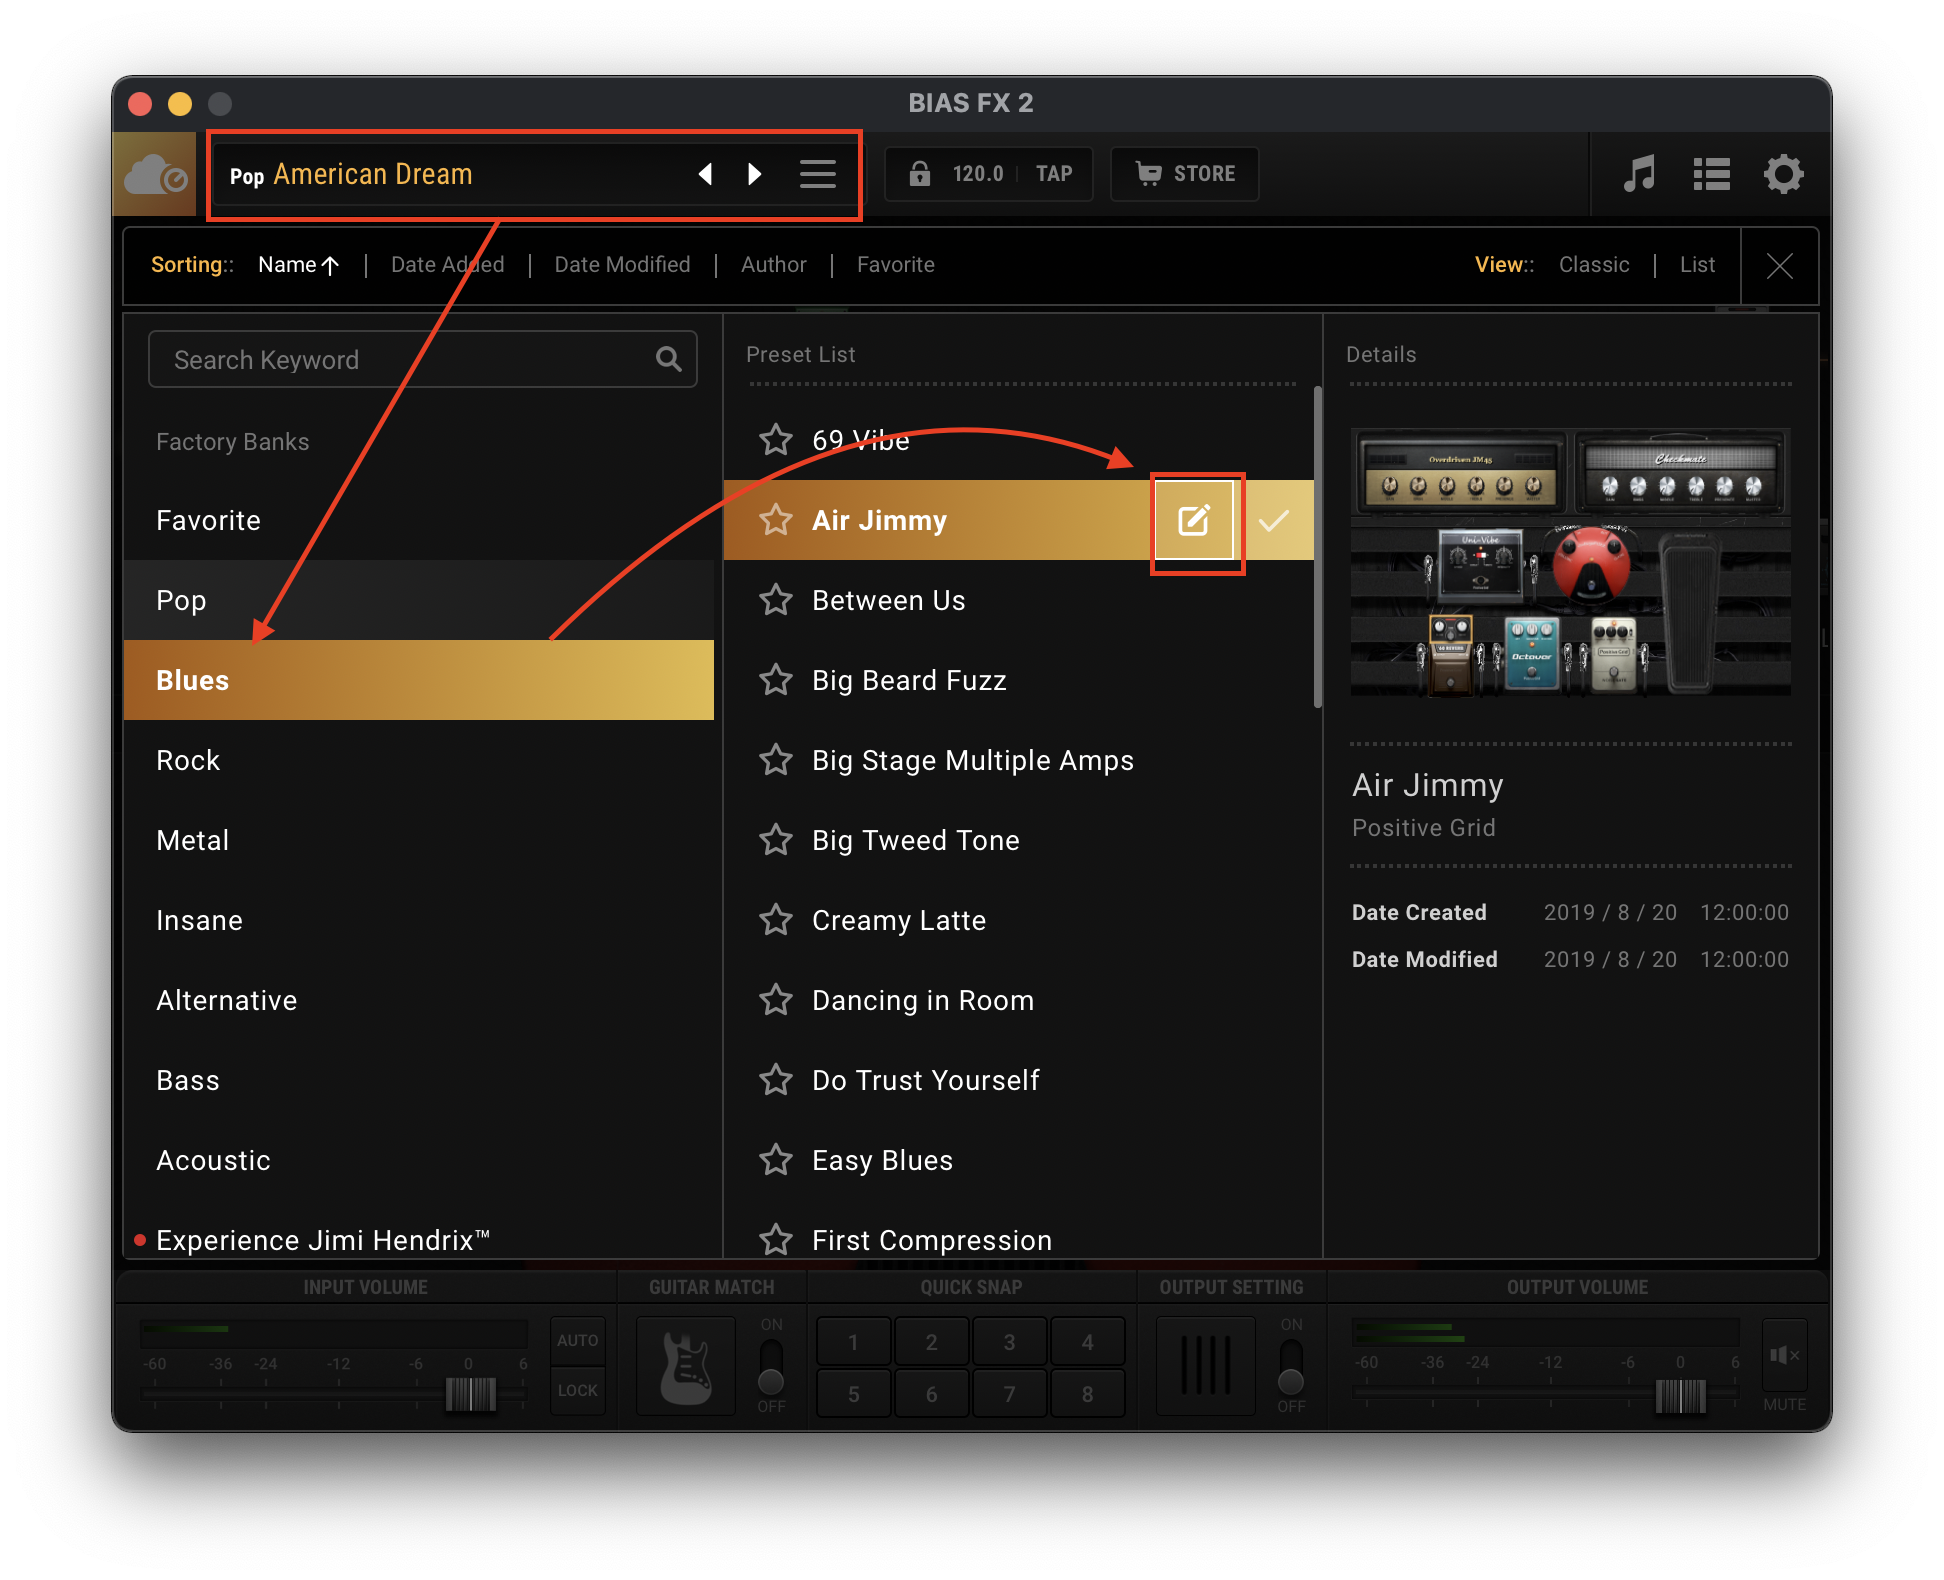Image resolution: width=1944 pixels, height=1580 pixels.
Task: Open the list view icon in the top bar
Action: point(1711,174)
